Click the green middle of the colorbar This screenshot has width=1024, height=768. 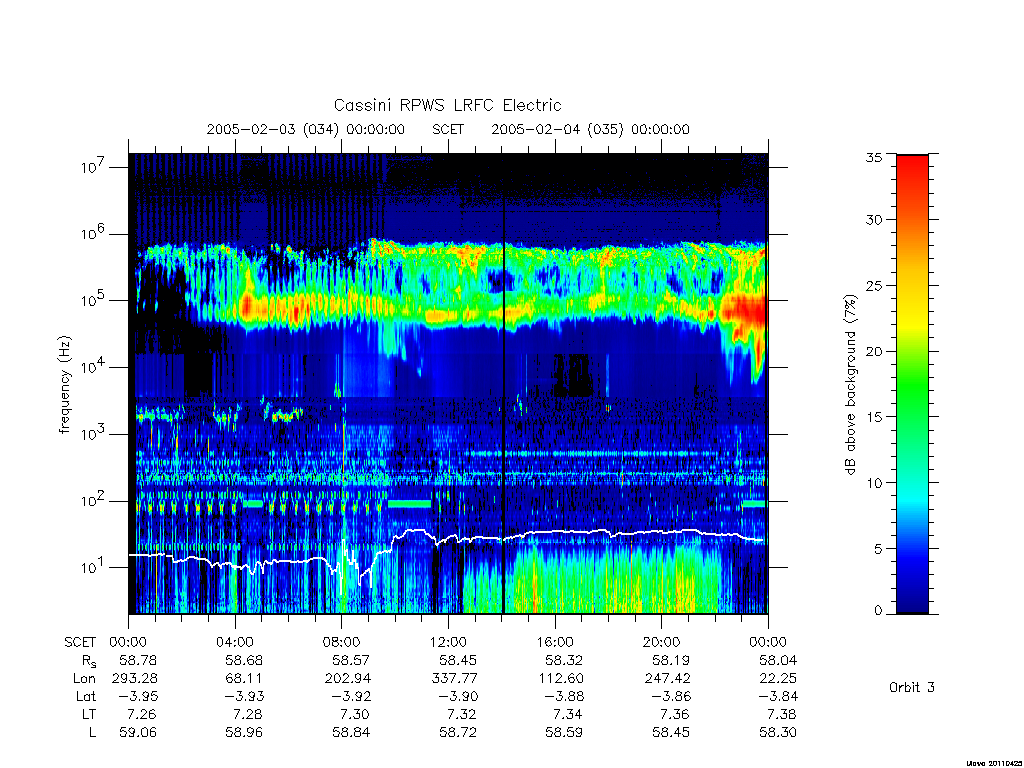(x=912, y=384)
